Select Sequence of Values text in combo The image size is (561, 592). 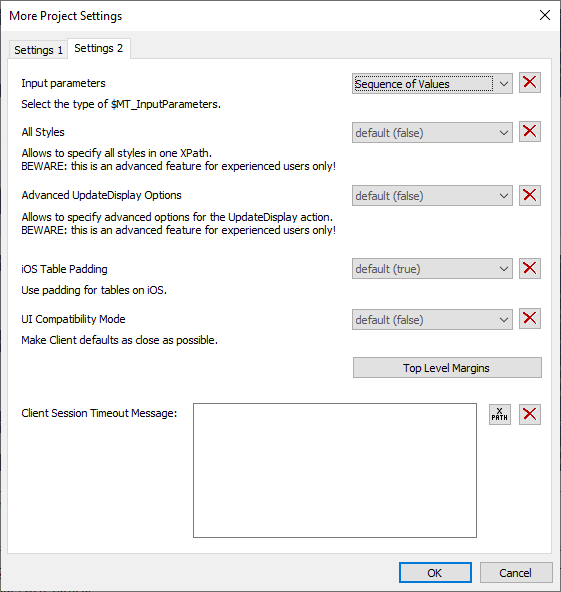click(402, 84)
